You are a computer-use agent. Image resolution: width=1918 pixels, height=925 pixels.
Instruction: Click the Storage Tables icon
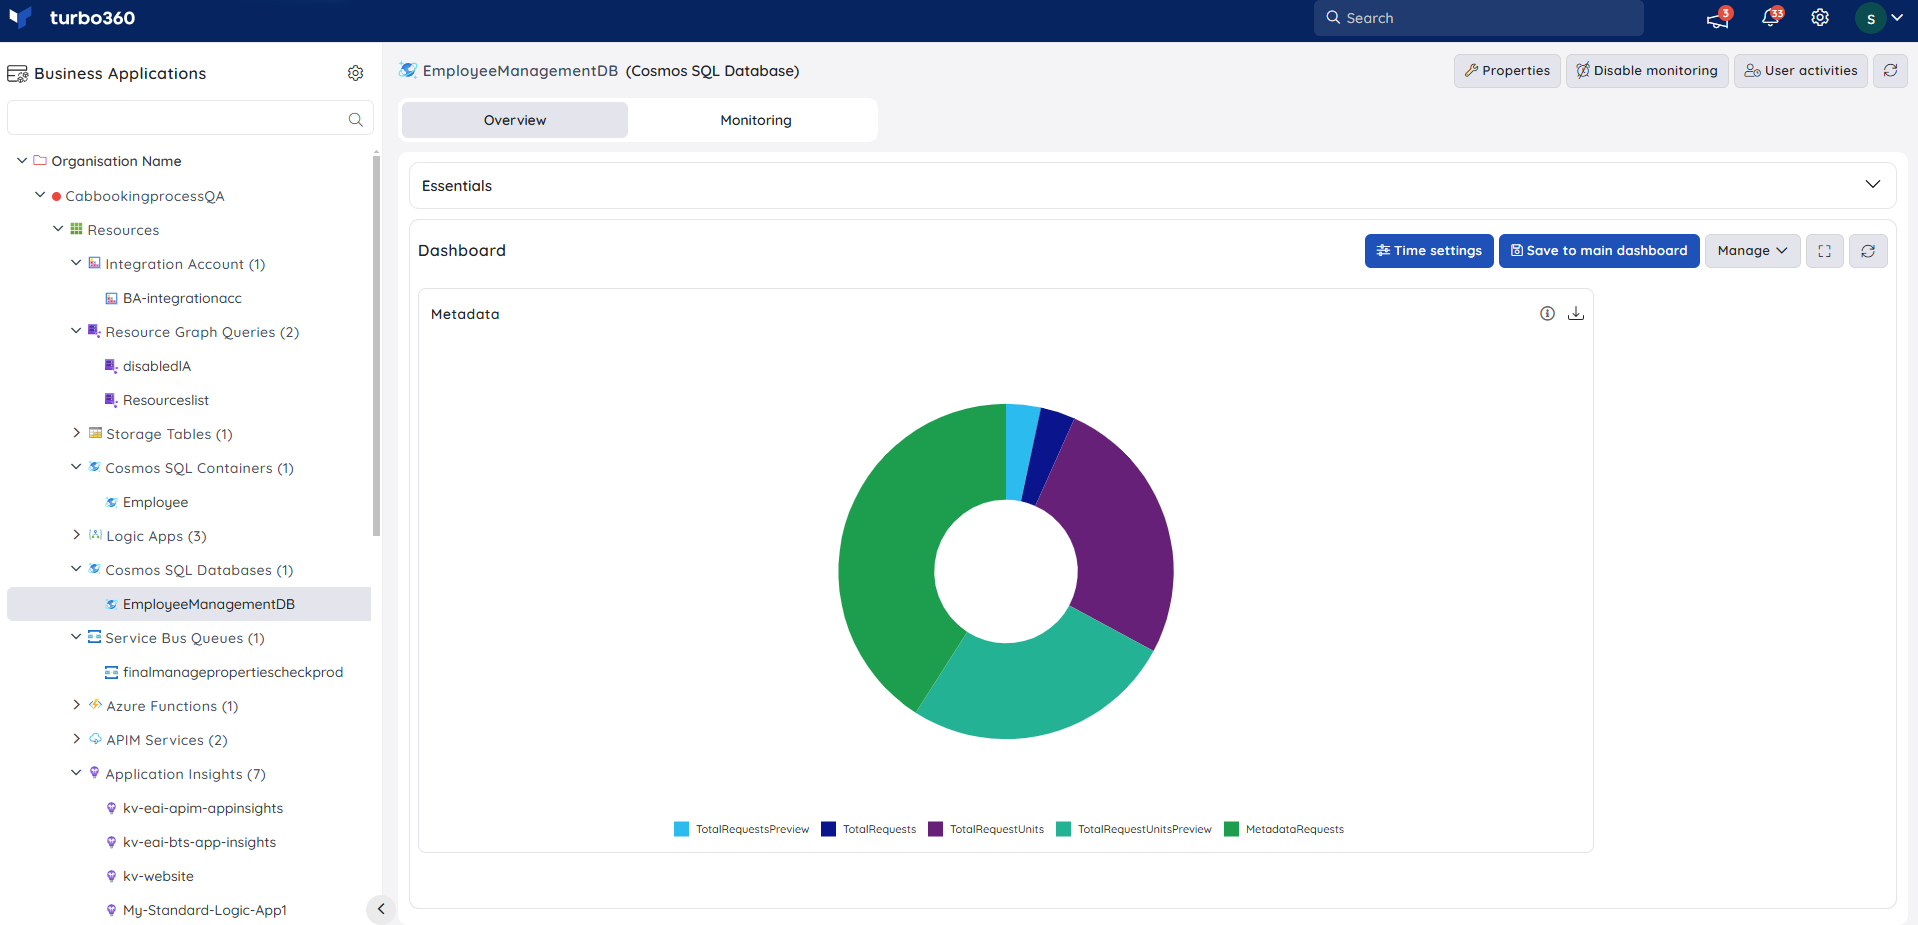click(x=96, y=433)
